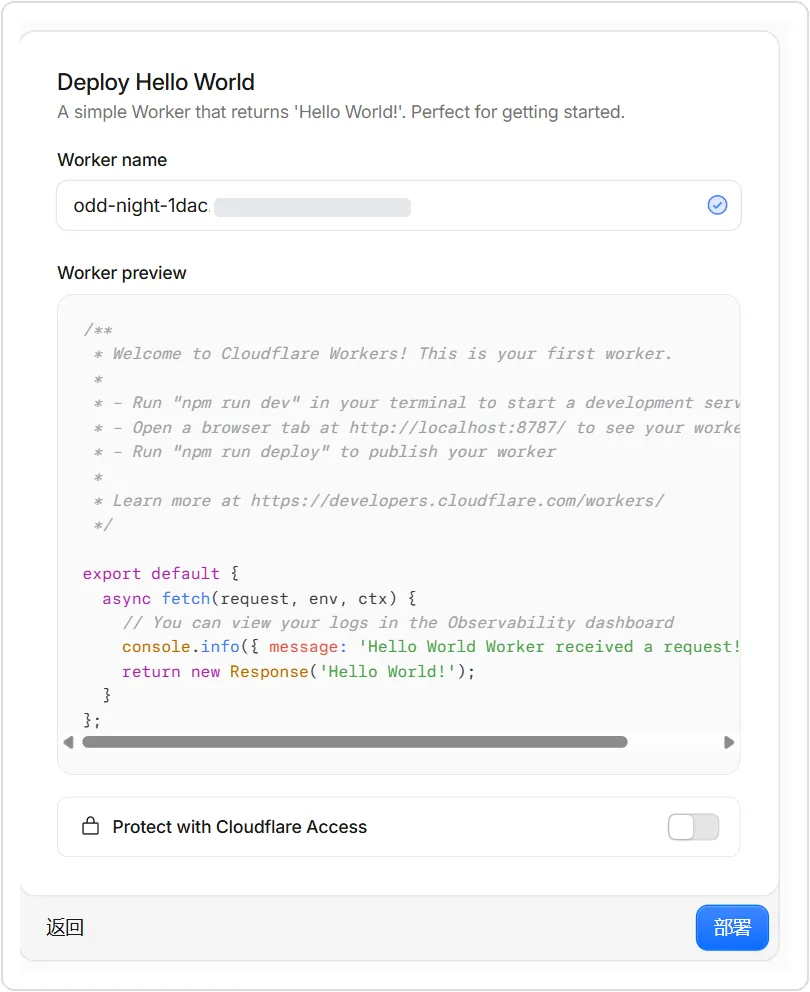
Task: Click the 'Deploy Hello World' heading
Action: point(156,82)
